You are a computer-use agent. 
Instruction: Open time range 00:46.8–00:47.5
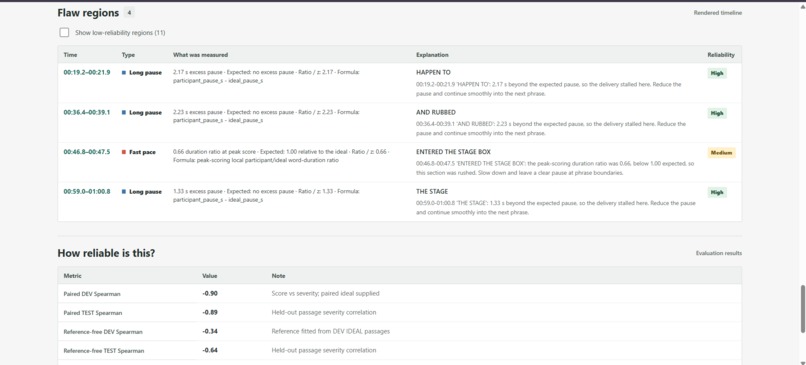pyautogui.click(x=87, y=152)
